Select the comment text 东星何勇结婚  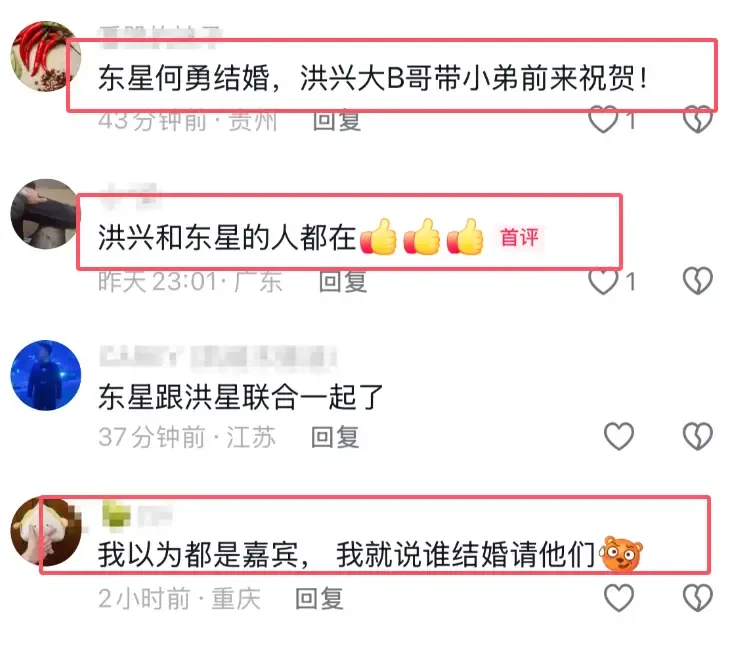184,78
